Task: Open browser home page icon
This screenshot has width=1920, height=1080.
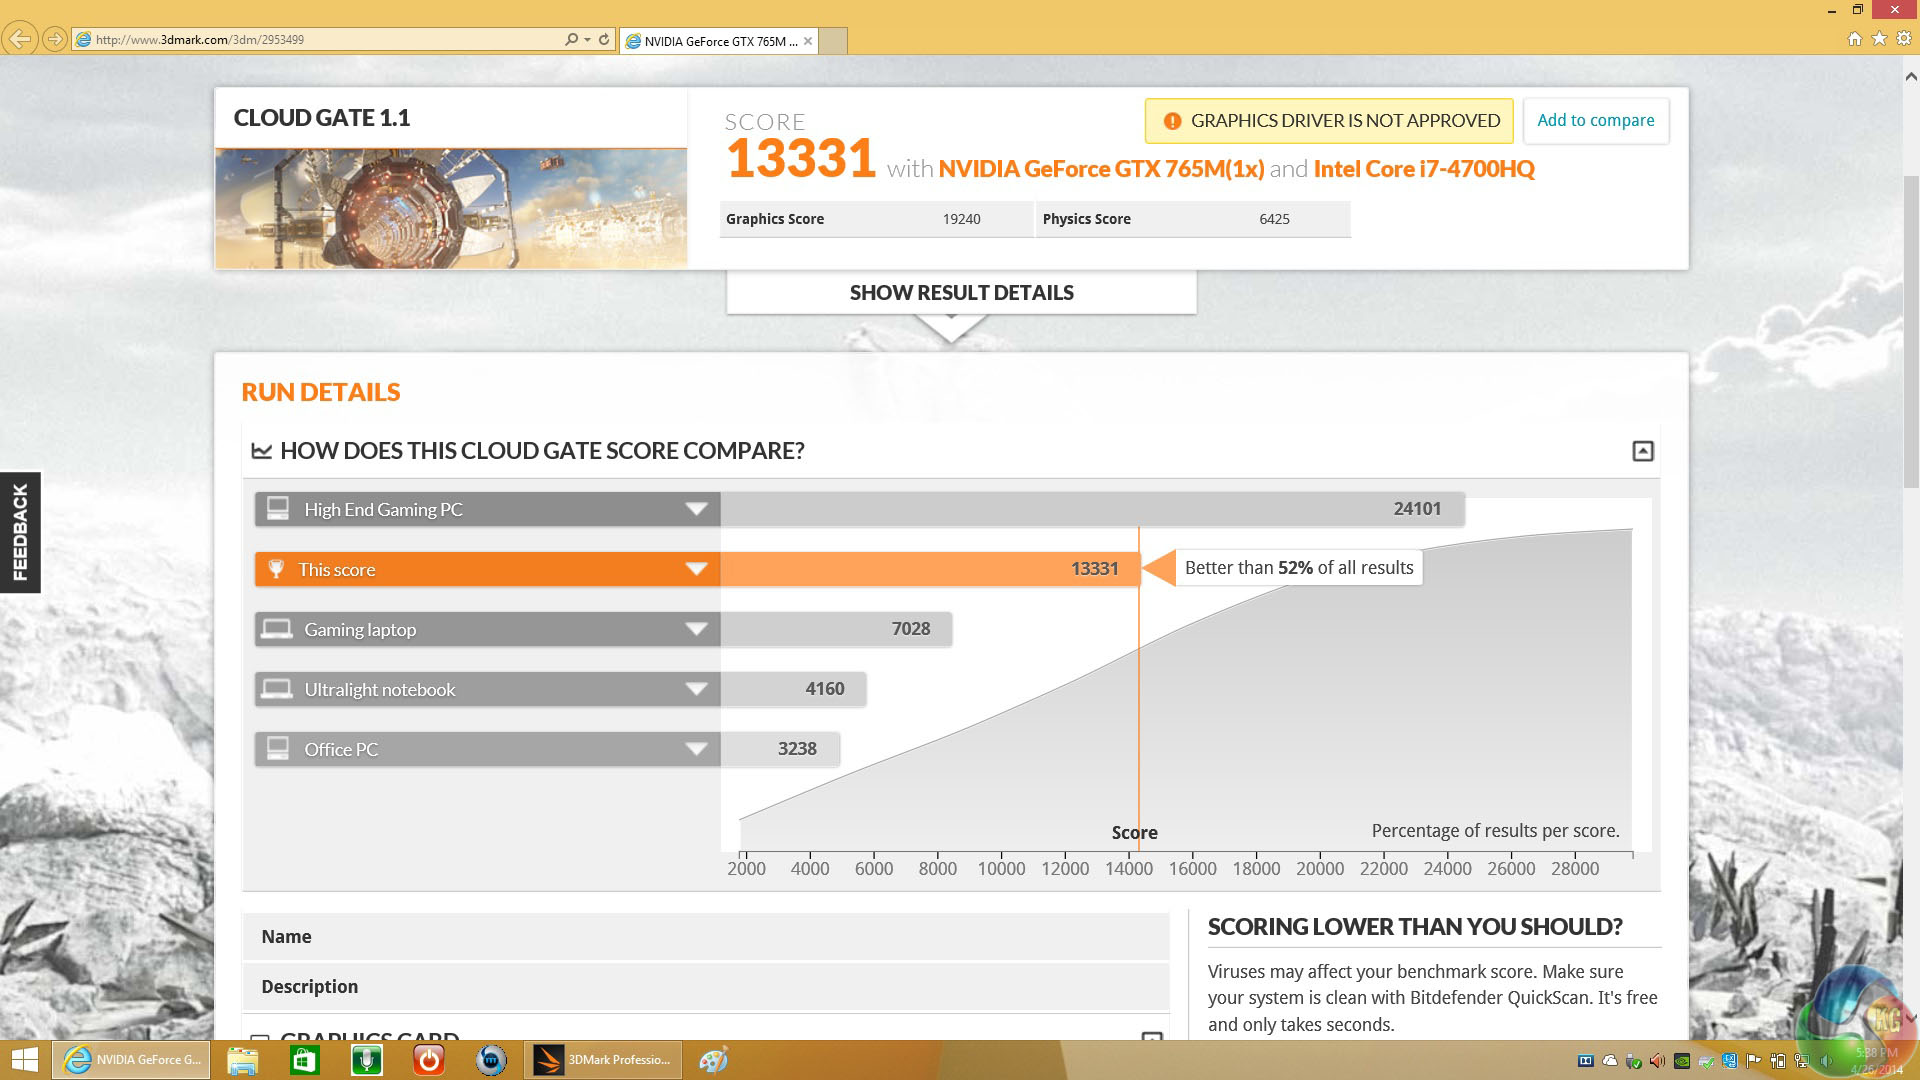Action: click(x=1854, y=39)
